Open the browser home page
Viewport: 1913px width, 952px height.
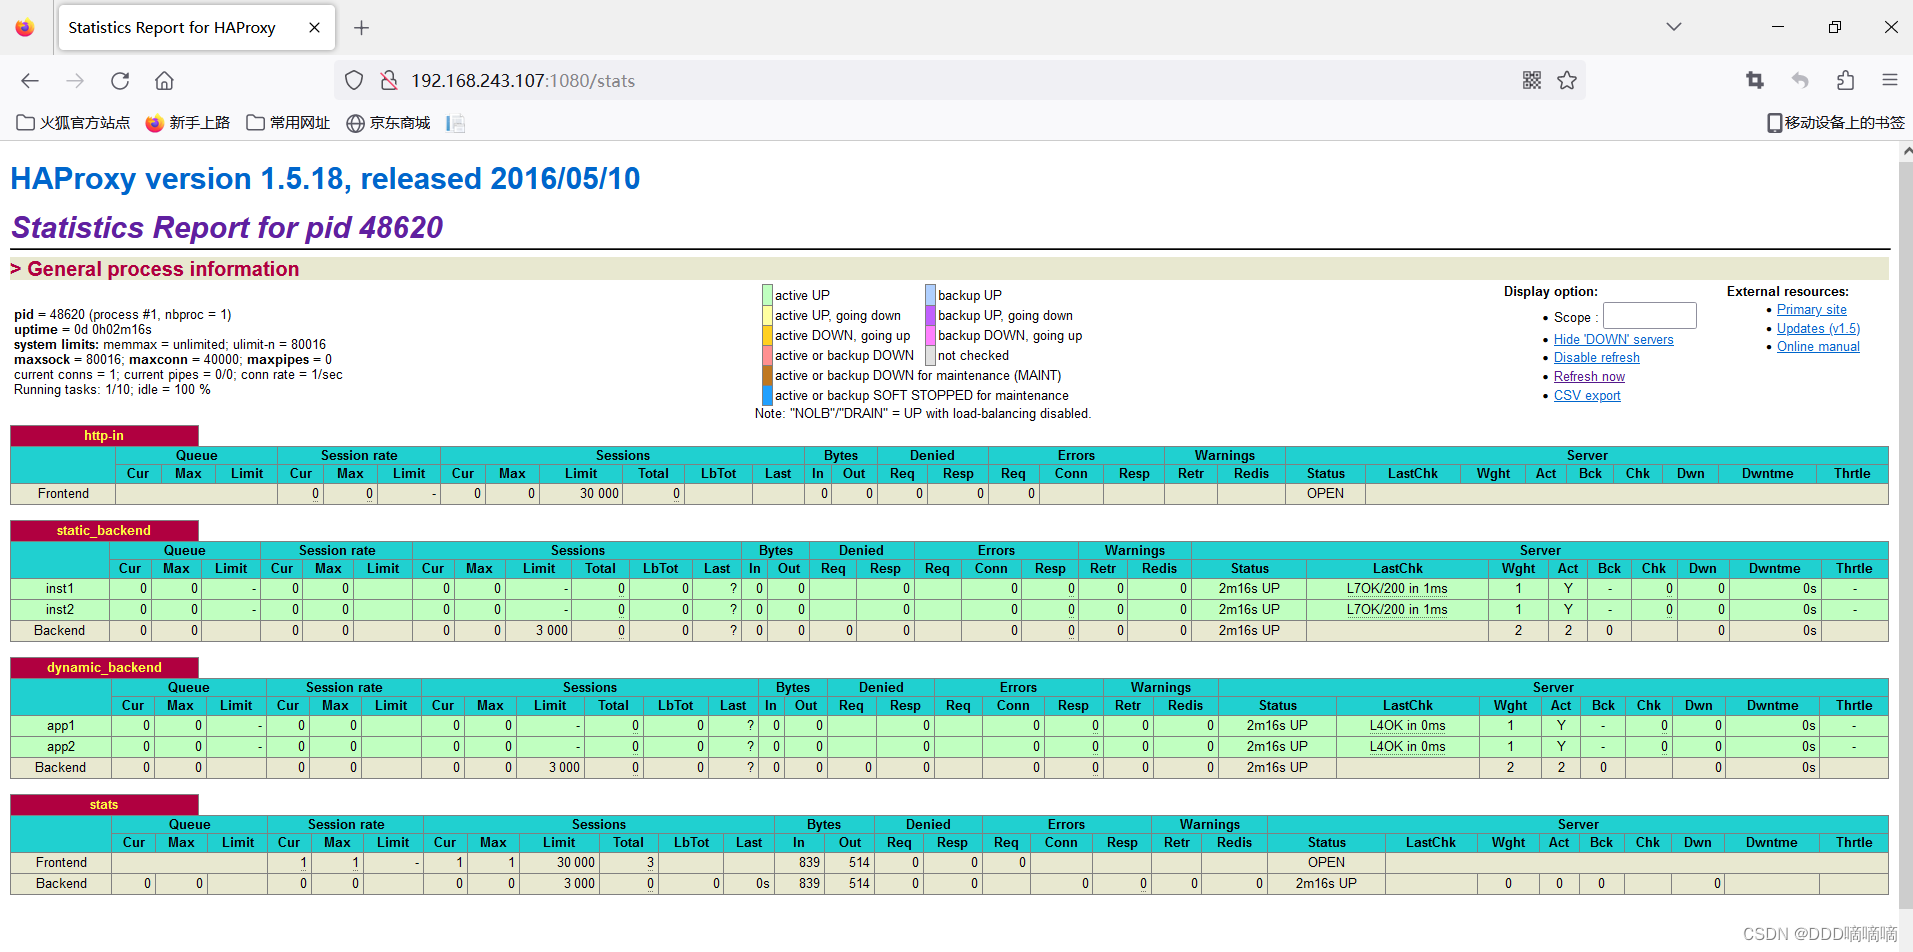164,81
